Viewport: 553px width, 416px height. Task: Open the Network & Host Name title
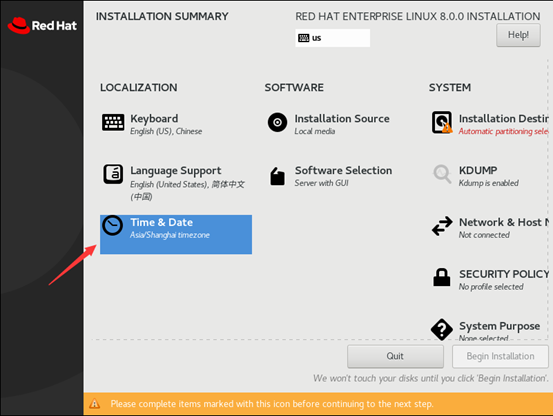[x=504, y=222]
